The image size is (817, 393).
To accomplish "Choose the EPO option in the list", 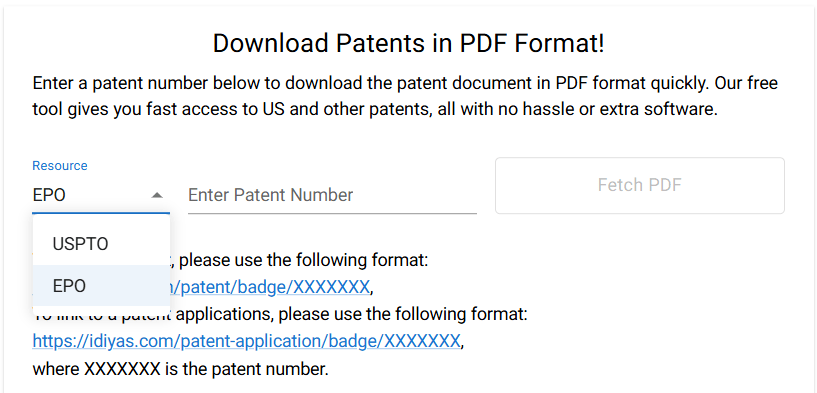I will pos(101,286).
